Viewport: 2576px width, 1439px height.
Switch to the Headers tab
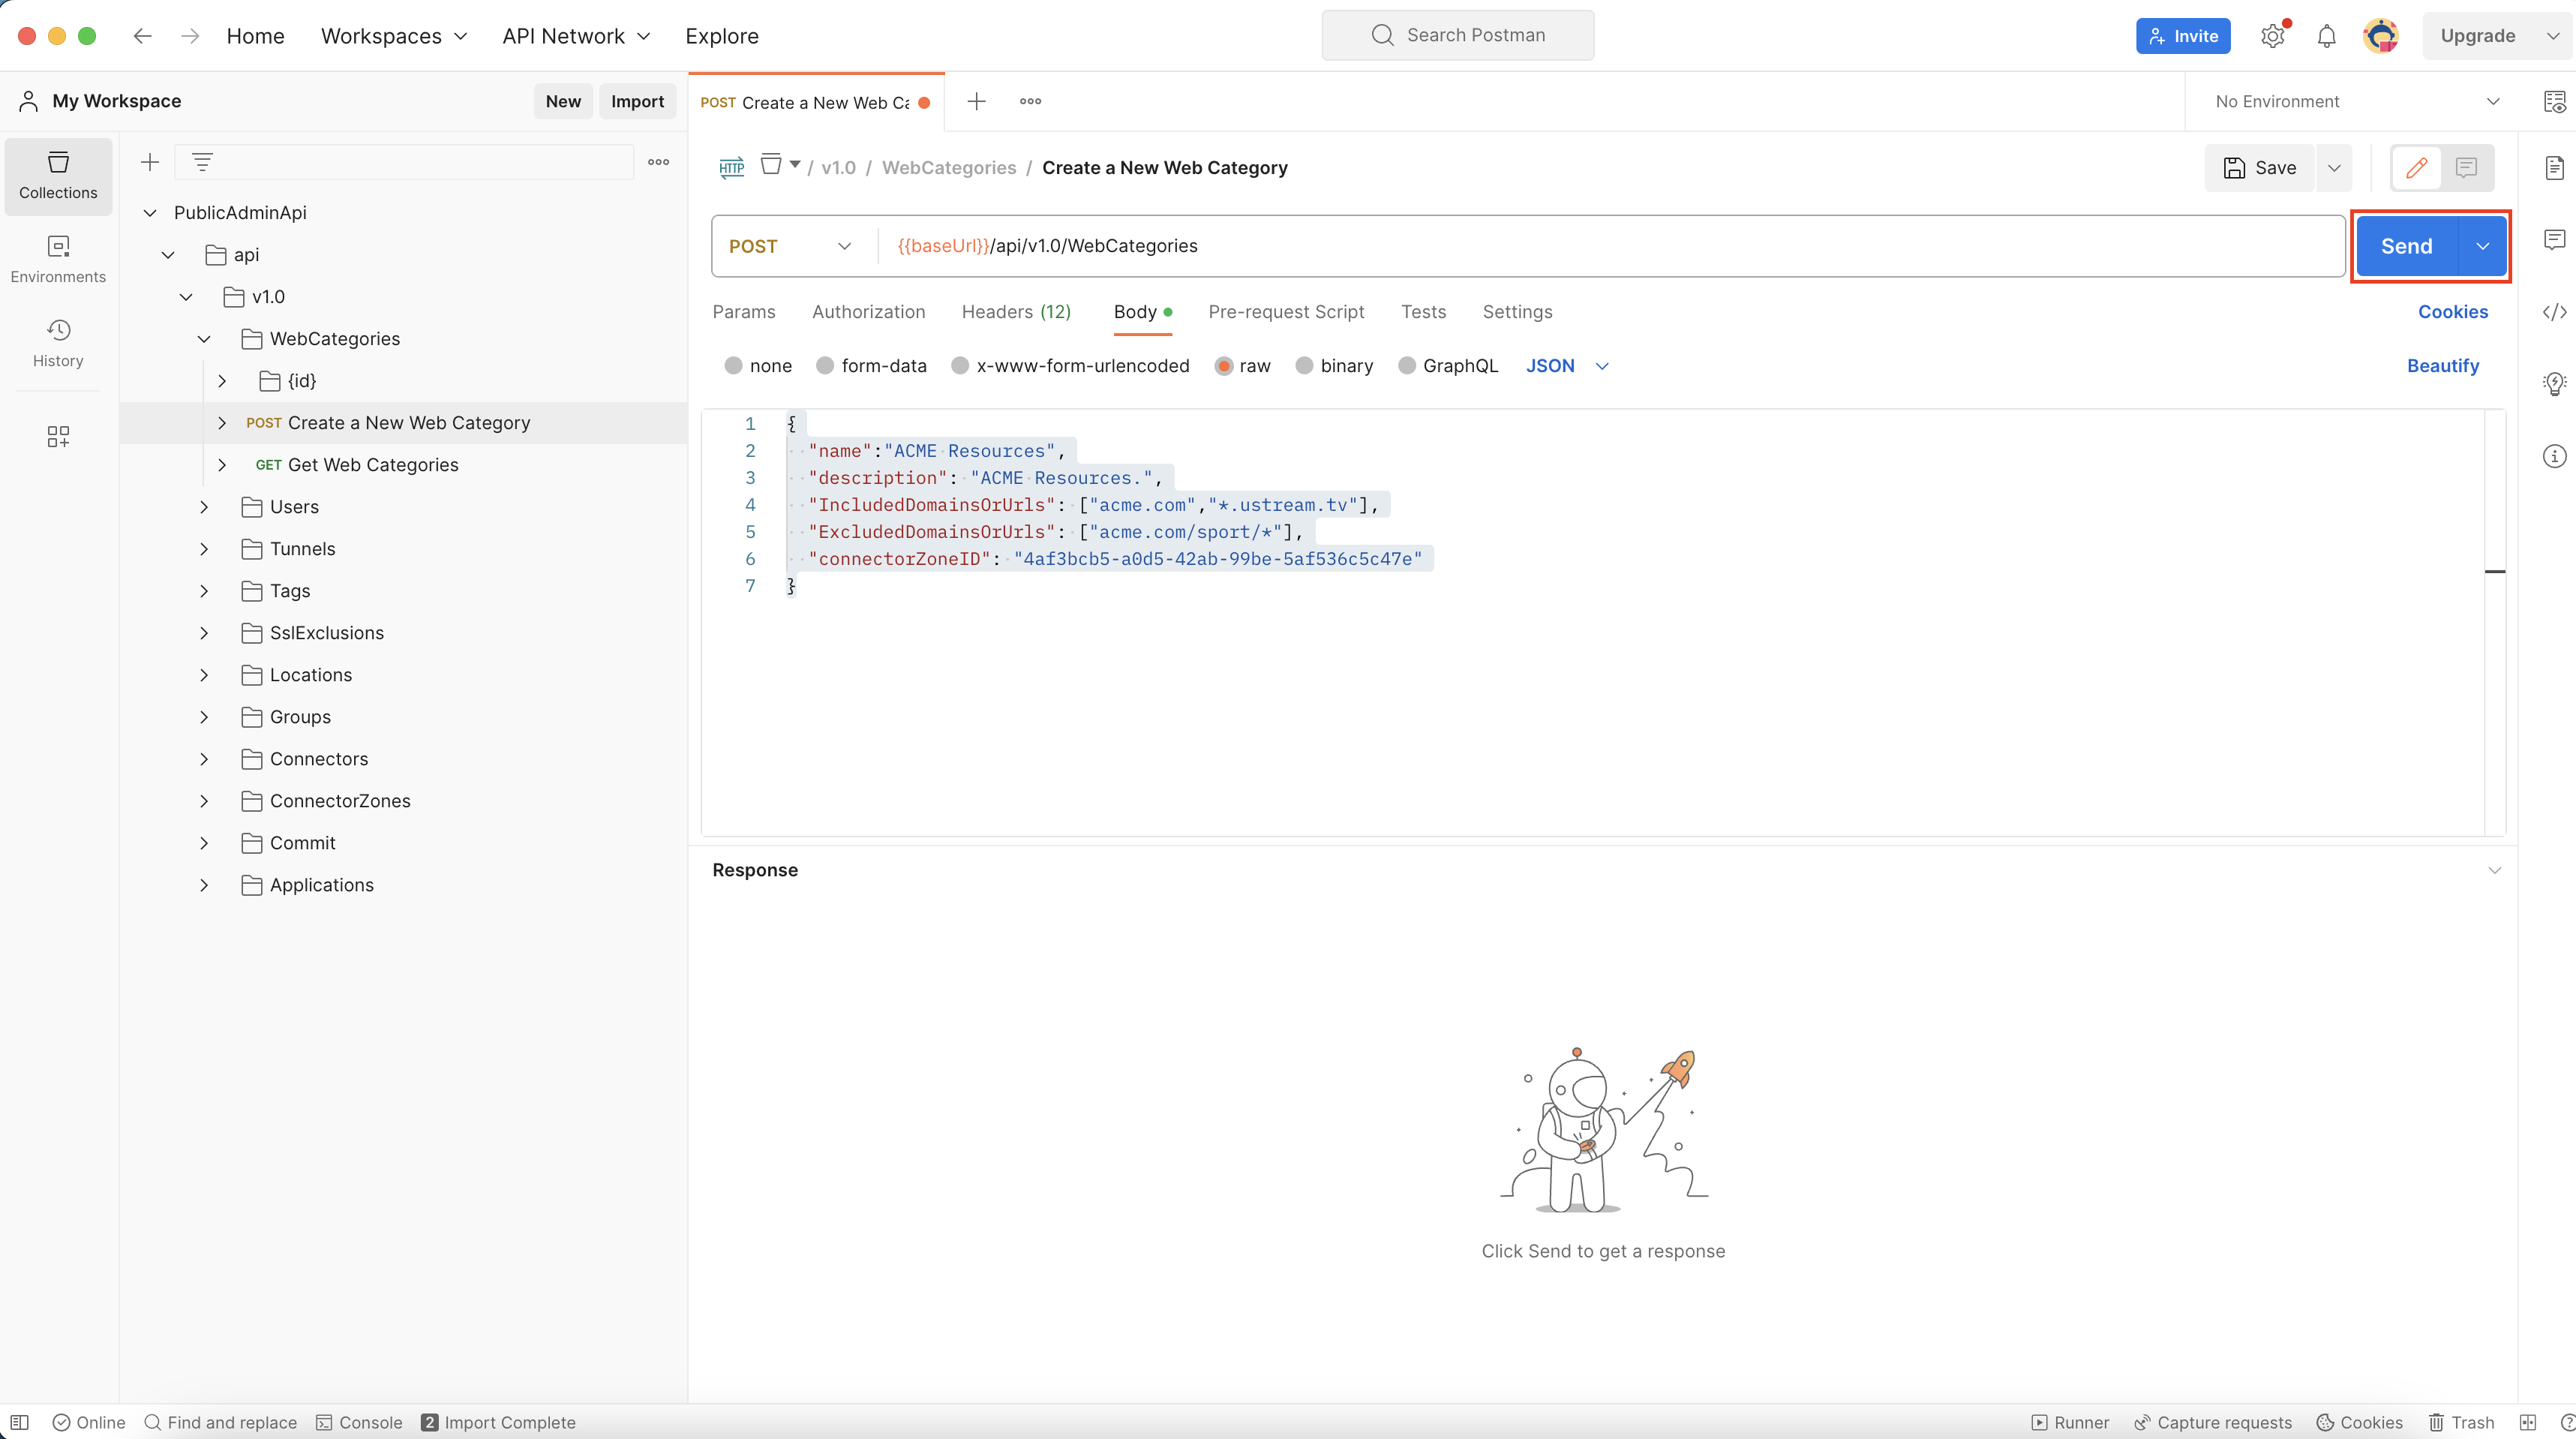pos(1015,312)
